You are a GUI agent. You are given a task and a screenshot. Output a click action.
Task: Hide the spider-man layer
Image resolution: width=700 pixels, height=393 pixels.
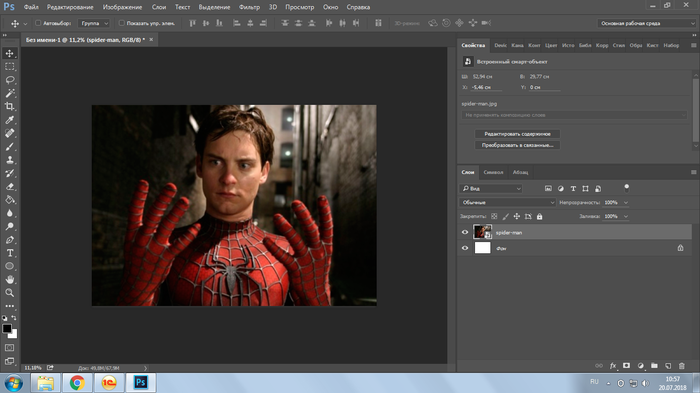pos(465,232)
